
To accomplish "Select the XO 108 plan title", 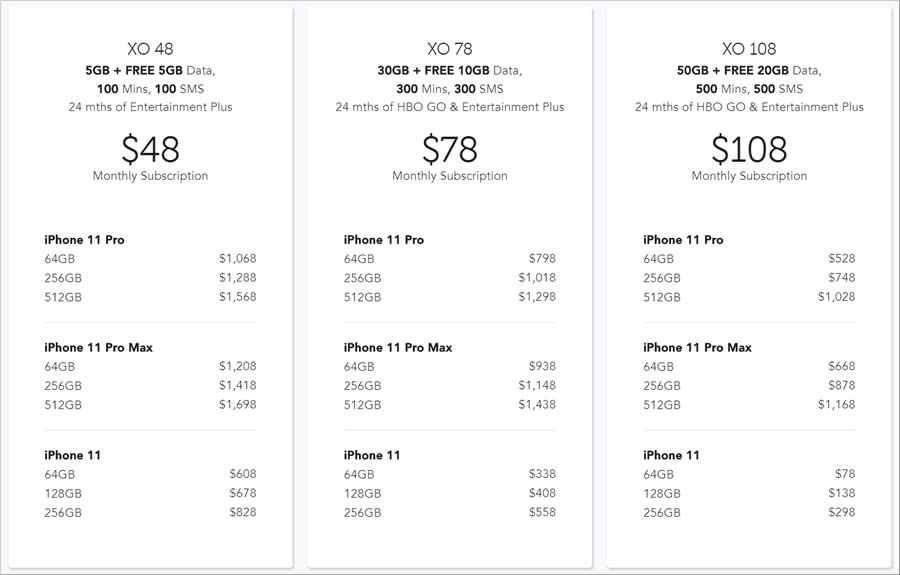I will coord(749,49).
